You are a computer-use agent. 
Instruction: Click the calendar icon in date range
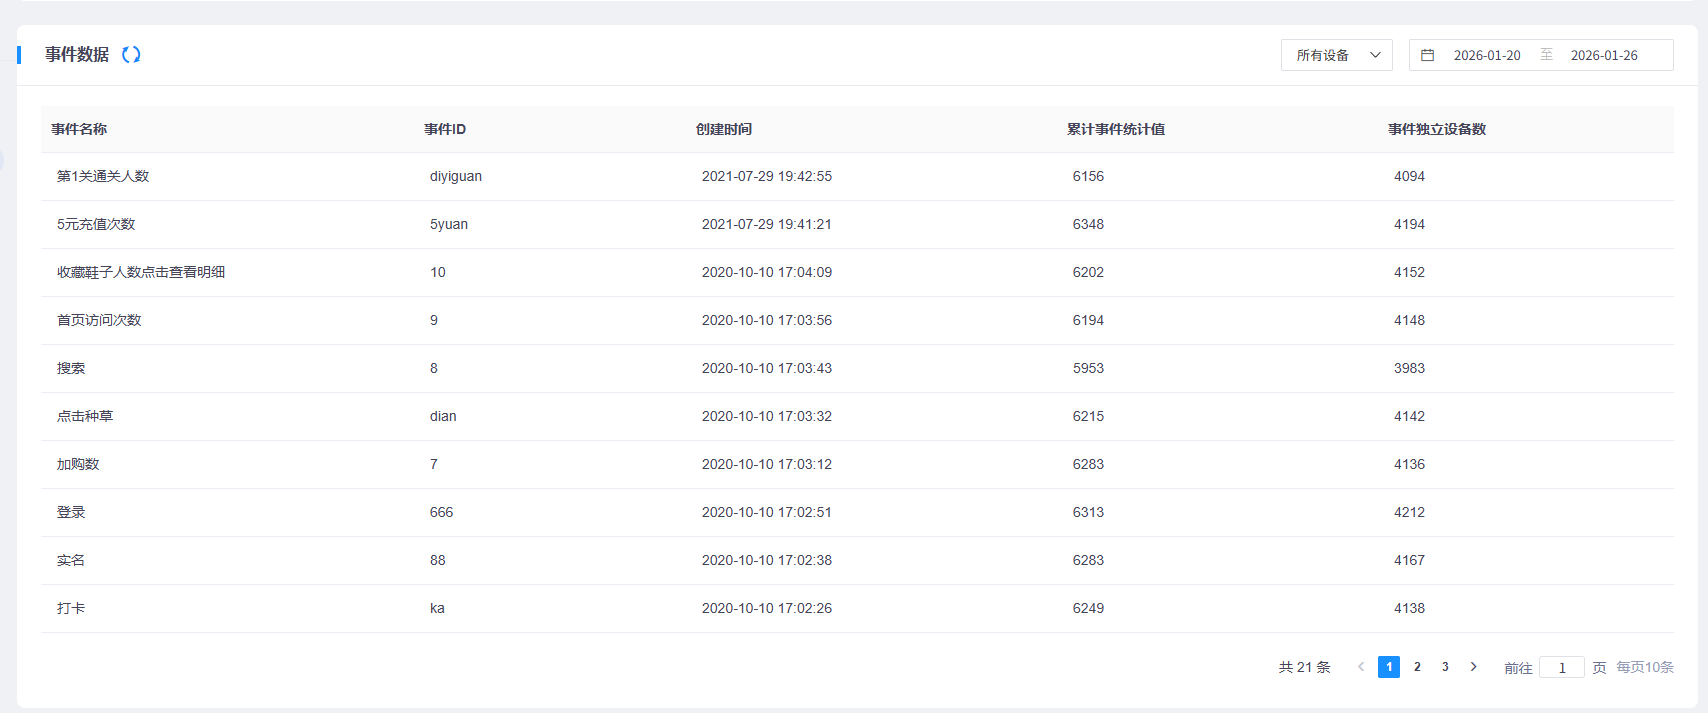click(x=1428, y=55)
